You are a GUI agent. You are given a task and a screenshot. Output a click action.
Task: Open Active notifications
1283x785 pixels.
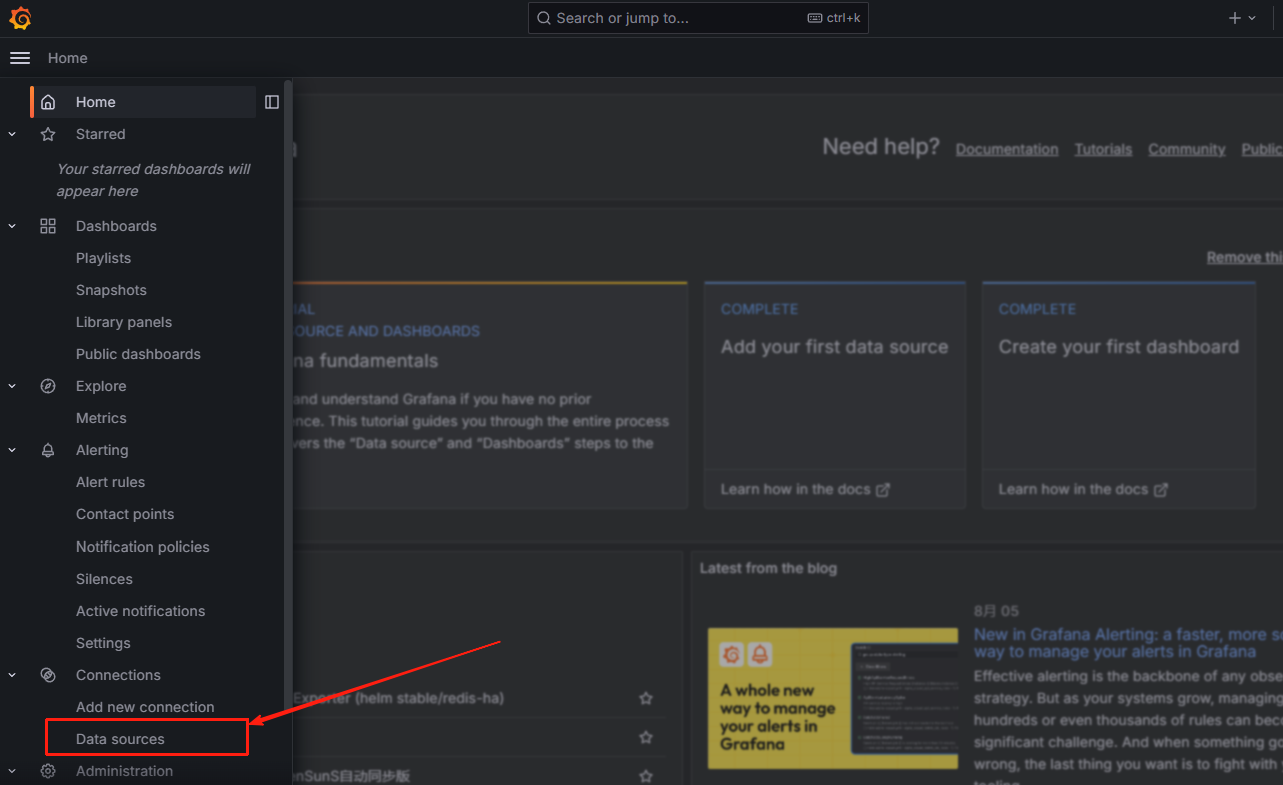point(140,611)
